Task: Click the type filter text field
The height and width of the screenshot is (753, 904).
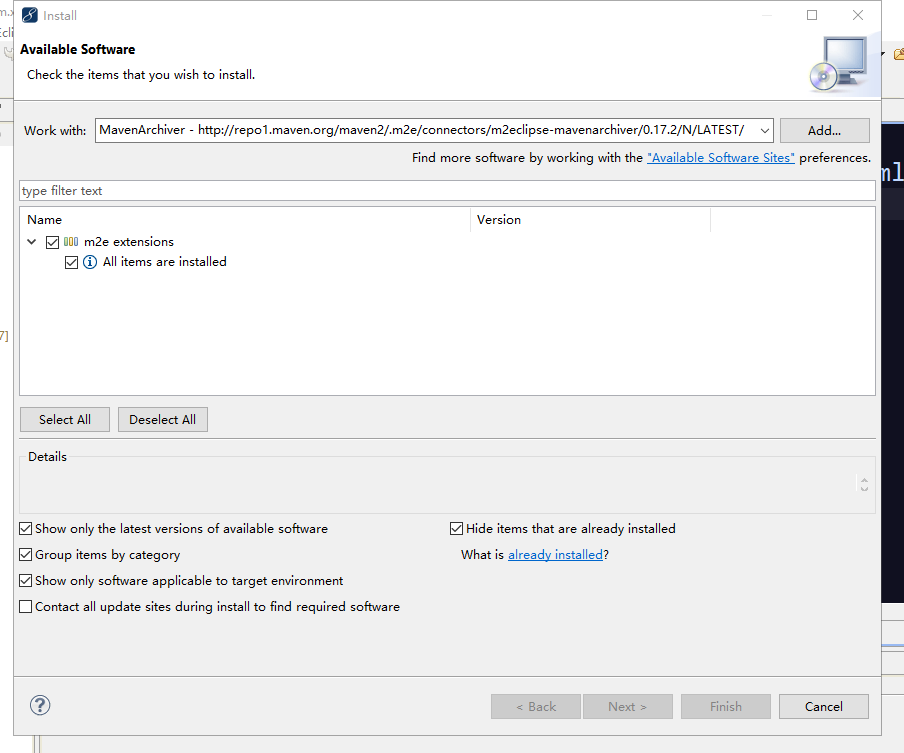Action: coord(447,191)
